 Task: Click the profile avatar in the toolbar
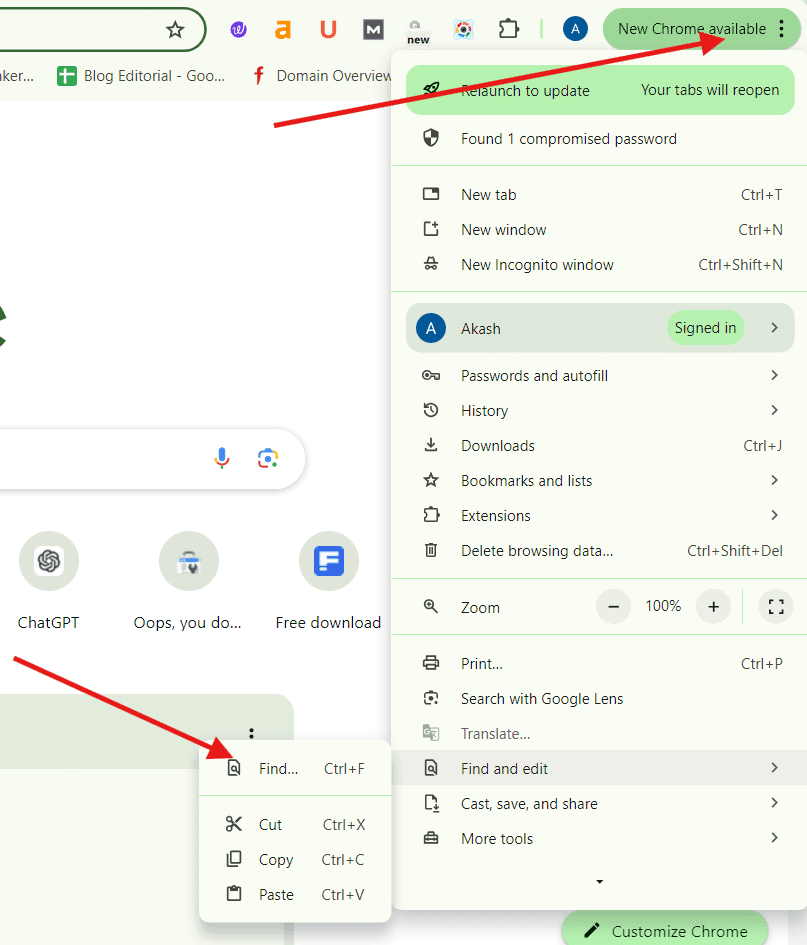pyautogui.click(x=575, y=29)
